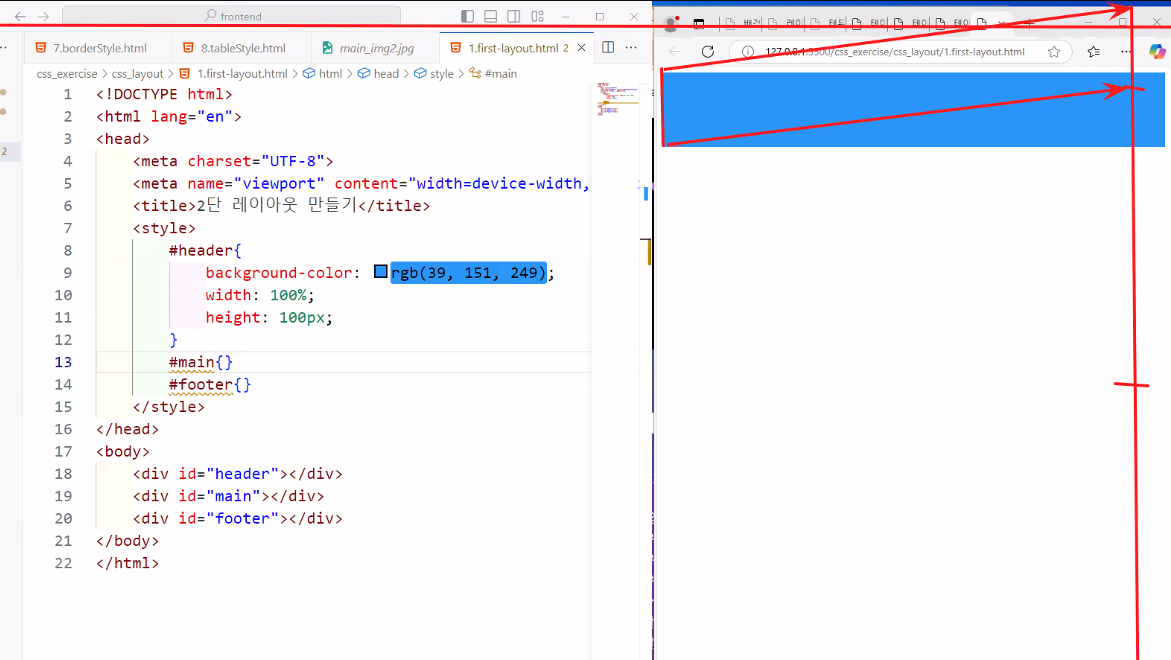The width and height of the screenshot is (1171, 660).
Task: Click line number 13 in the gutter
Action: point(63,362)
